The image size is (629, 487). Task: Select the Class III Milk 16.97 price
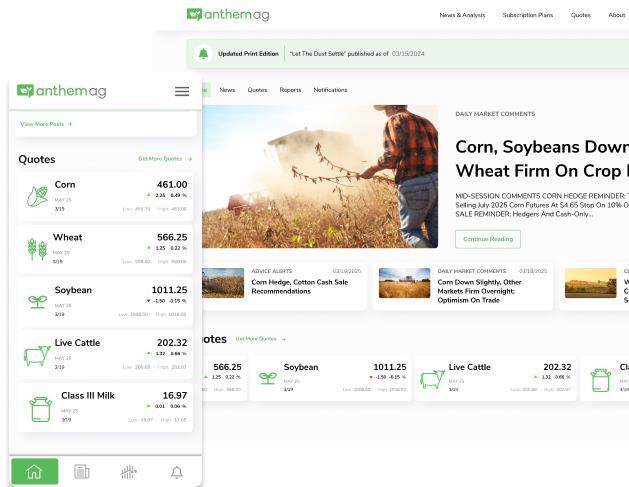[x=175, y=396]
